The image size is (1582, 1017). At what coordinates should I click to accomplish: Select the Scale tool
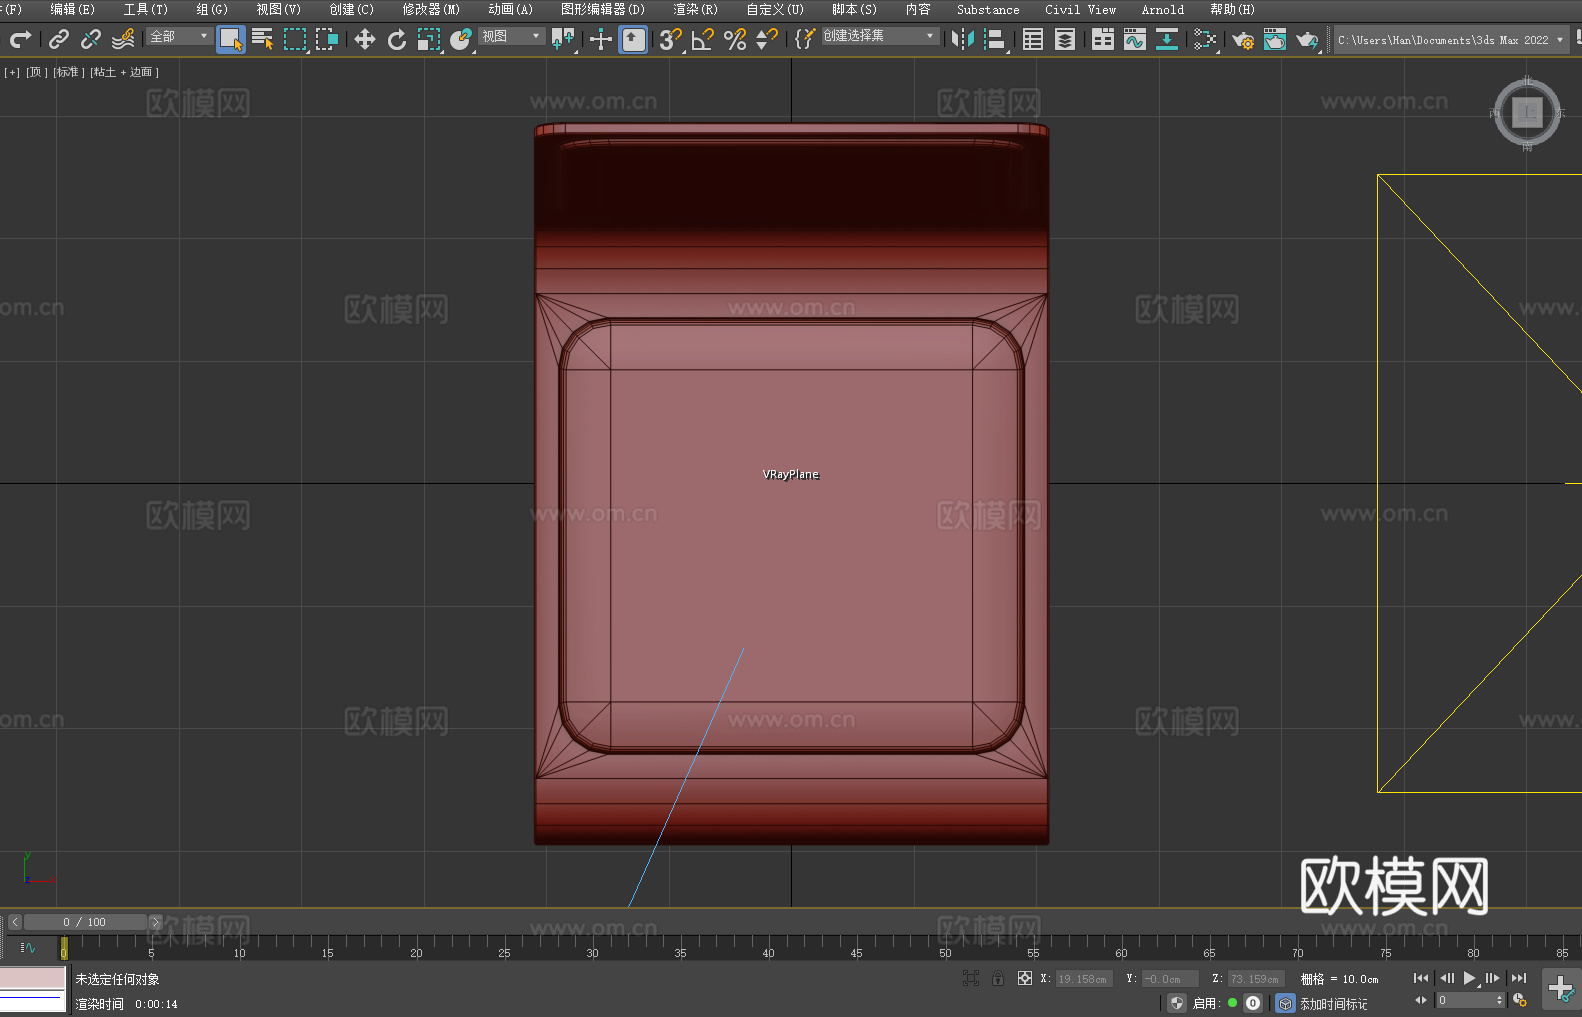(x=429, y=39)
